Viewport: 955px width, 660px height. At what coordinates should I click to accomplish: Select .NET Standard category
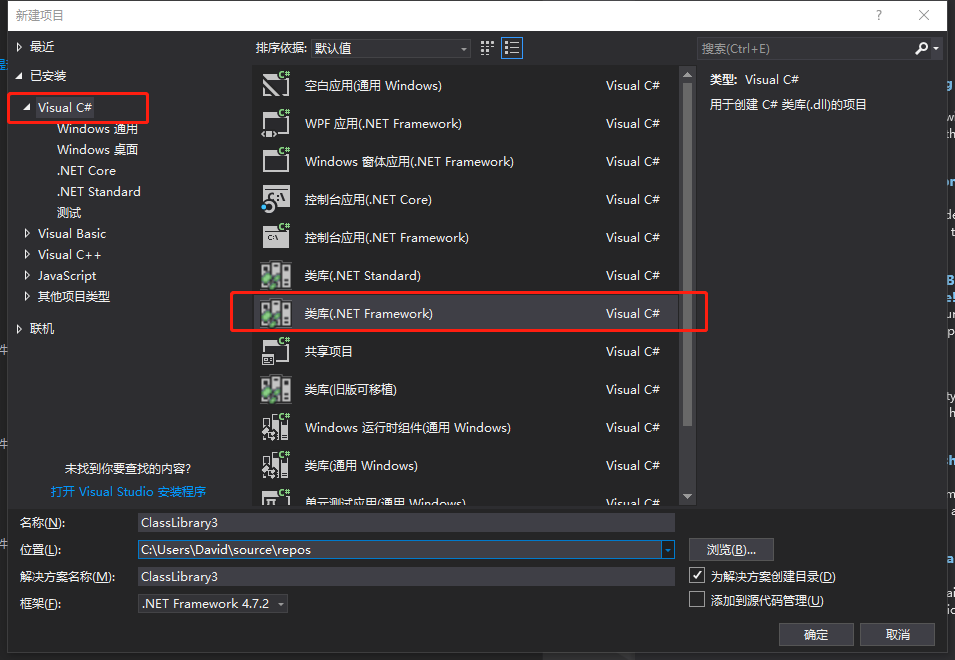99,191
